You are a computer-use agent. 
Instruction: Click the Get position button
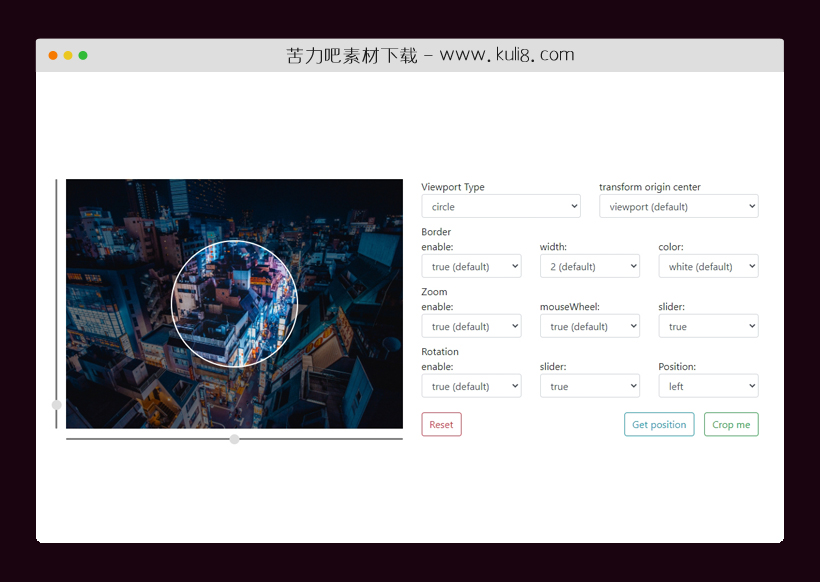point(659,424)
